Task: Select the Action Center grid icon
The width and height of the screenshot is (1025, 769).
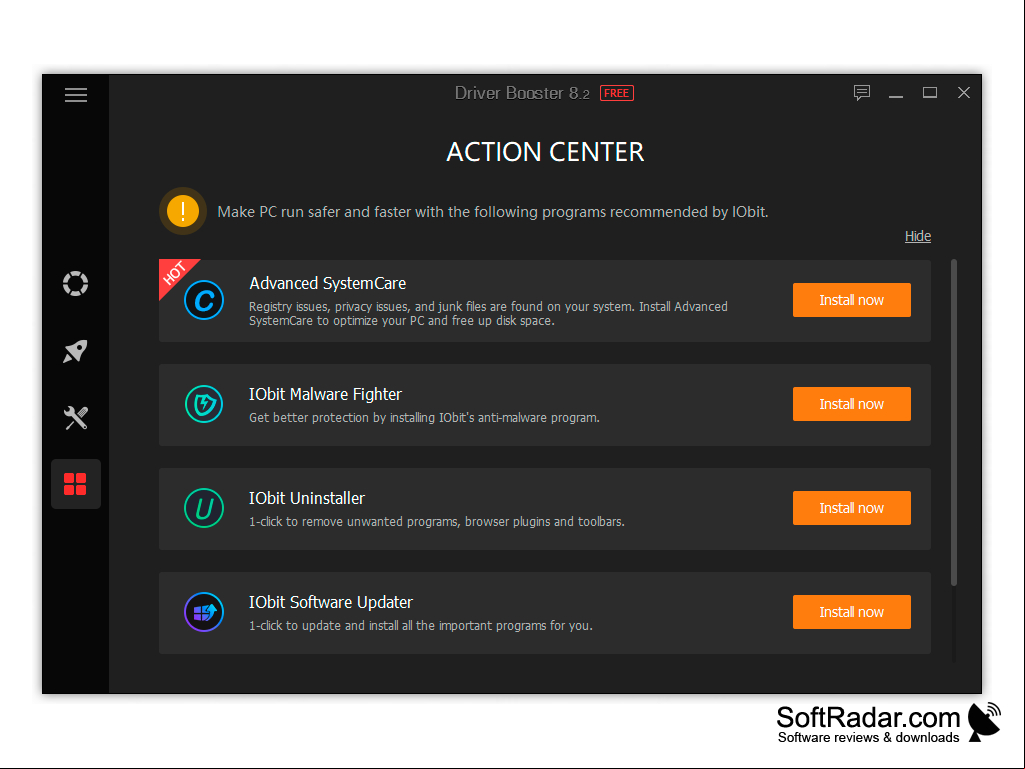Action: click(x=76, y=484)
